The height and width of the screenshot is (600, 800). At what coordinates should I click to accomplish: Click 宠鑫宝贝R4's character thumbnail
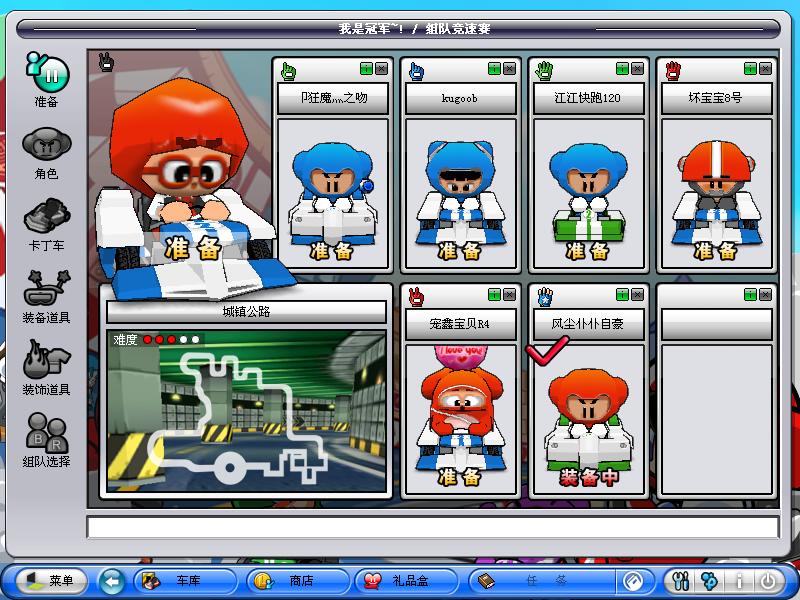coord(460,419)
